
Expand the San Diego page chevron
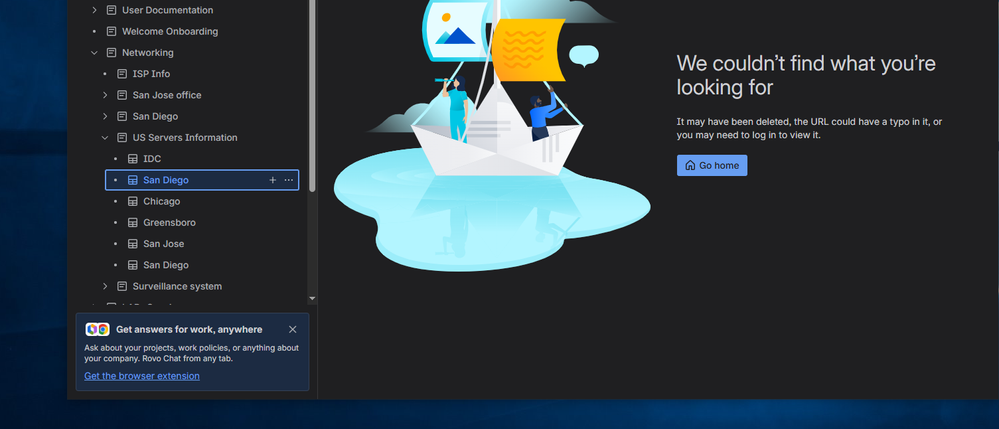[x=105, y=117]
